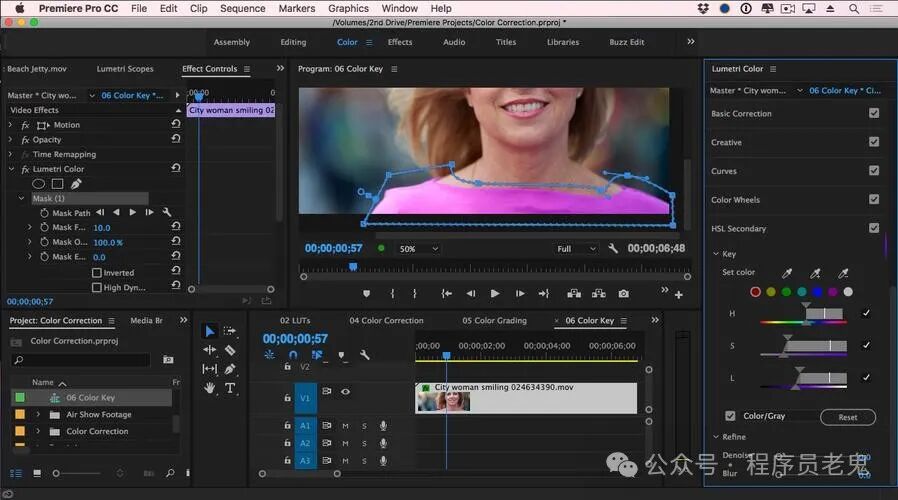
Task: Select the ellipse mask tool under Lumetri Color
Action: pyautogui.click(x=38, y=184)
